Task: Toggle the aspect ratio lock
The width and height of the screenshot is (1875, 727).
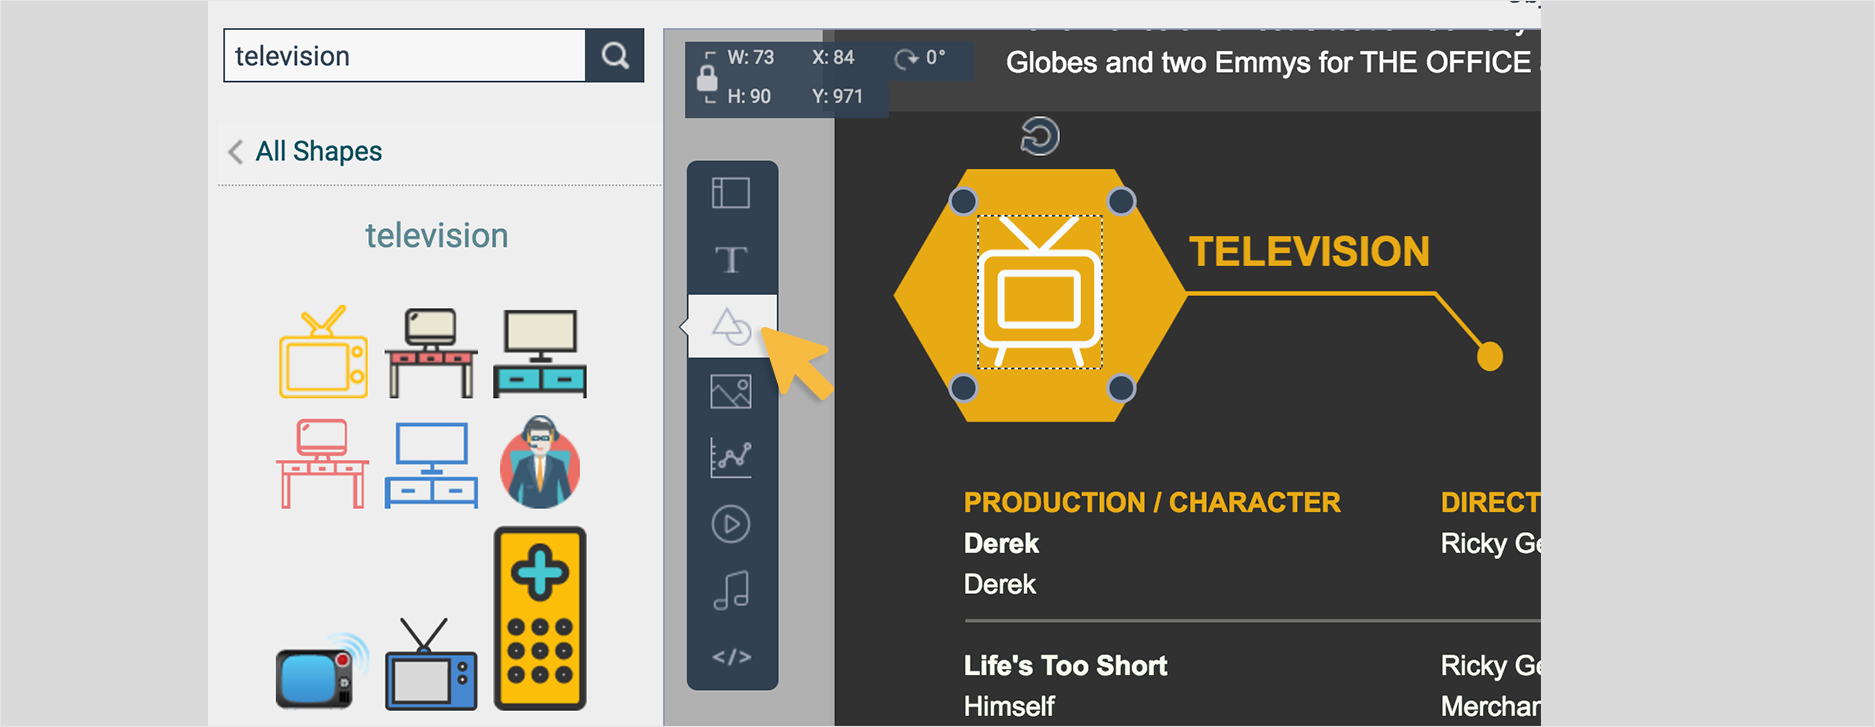Action: 707,77
